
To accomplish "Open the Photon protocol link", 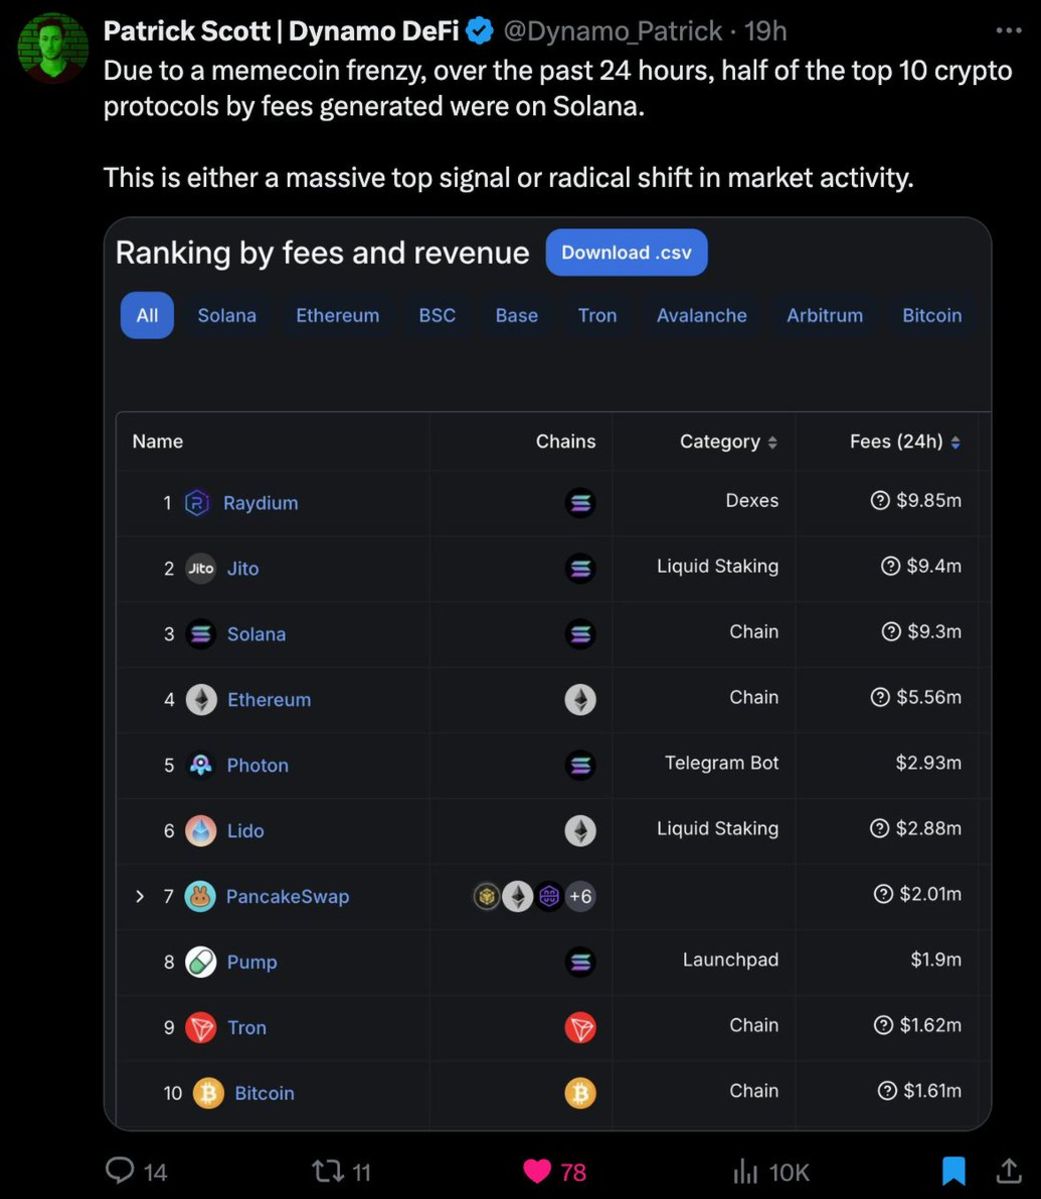I will 257,765.
